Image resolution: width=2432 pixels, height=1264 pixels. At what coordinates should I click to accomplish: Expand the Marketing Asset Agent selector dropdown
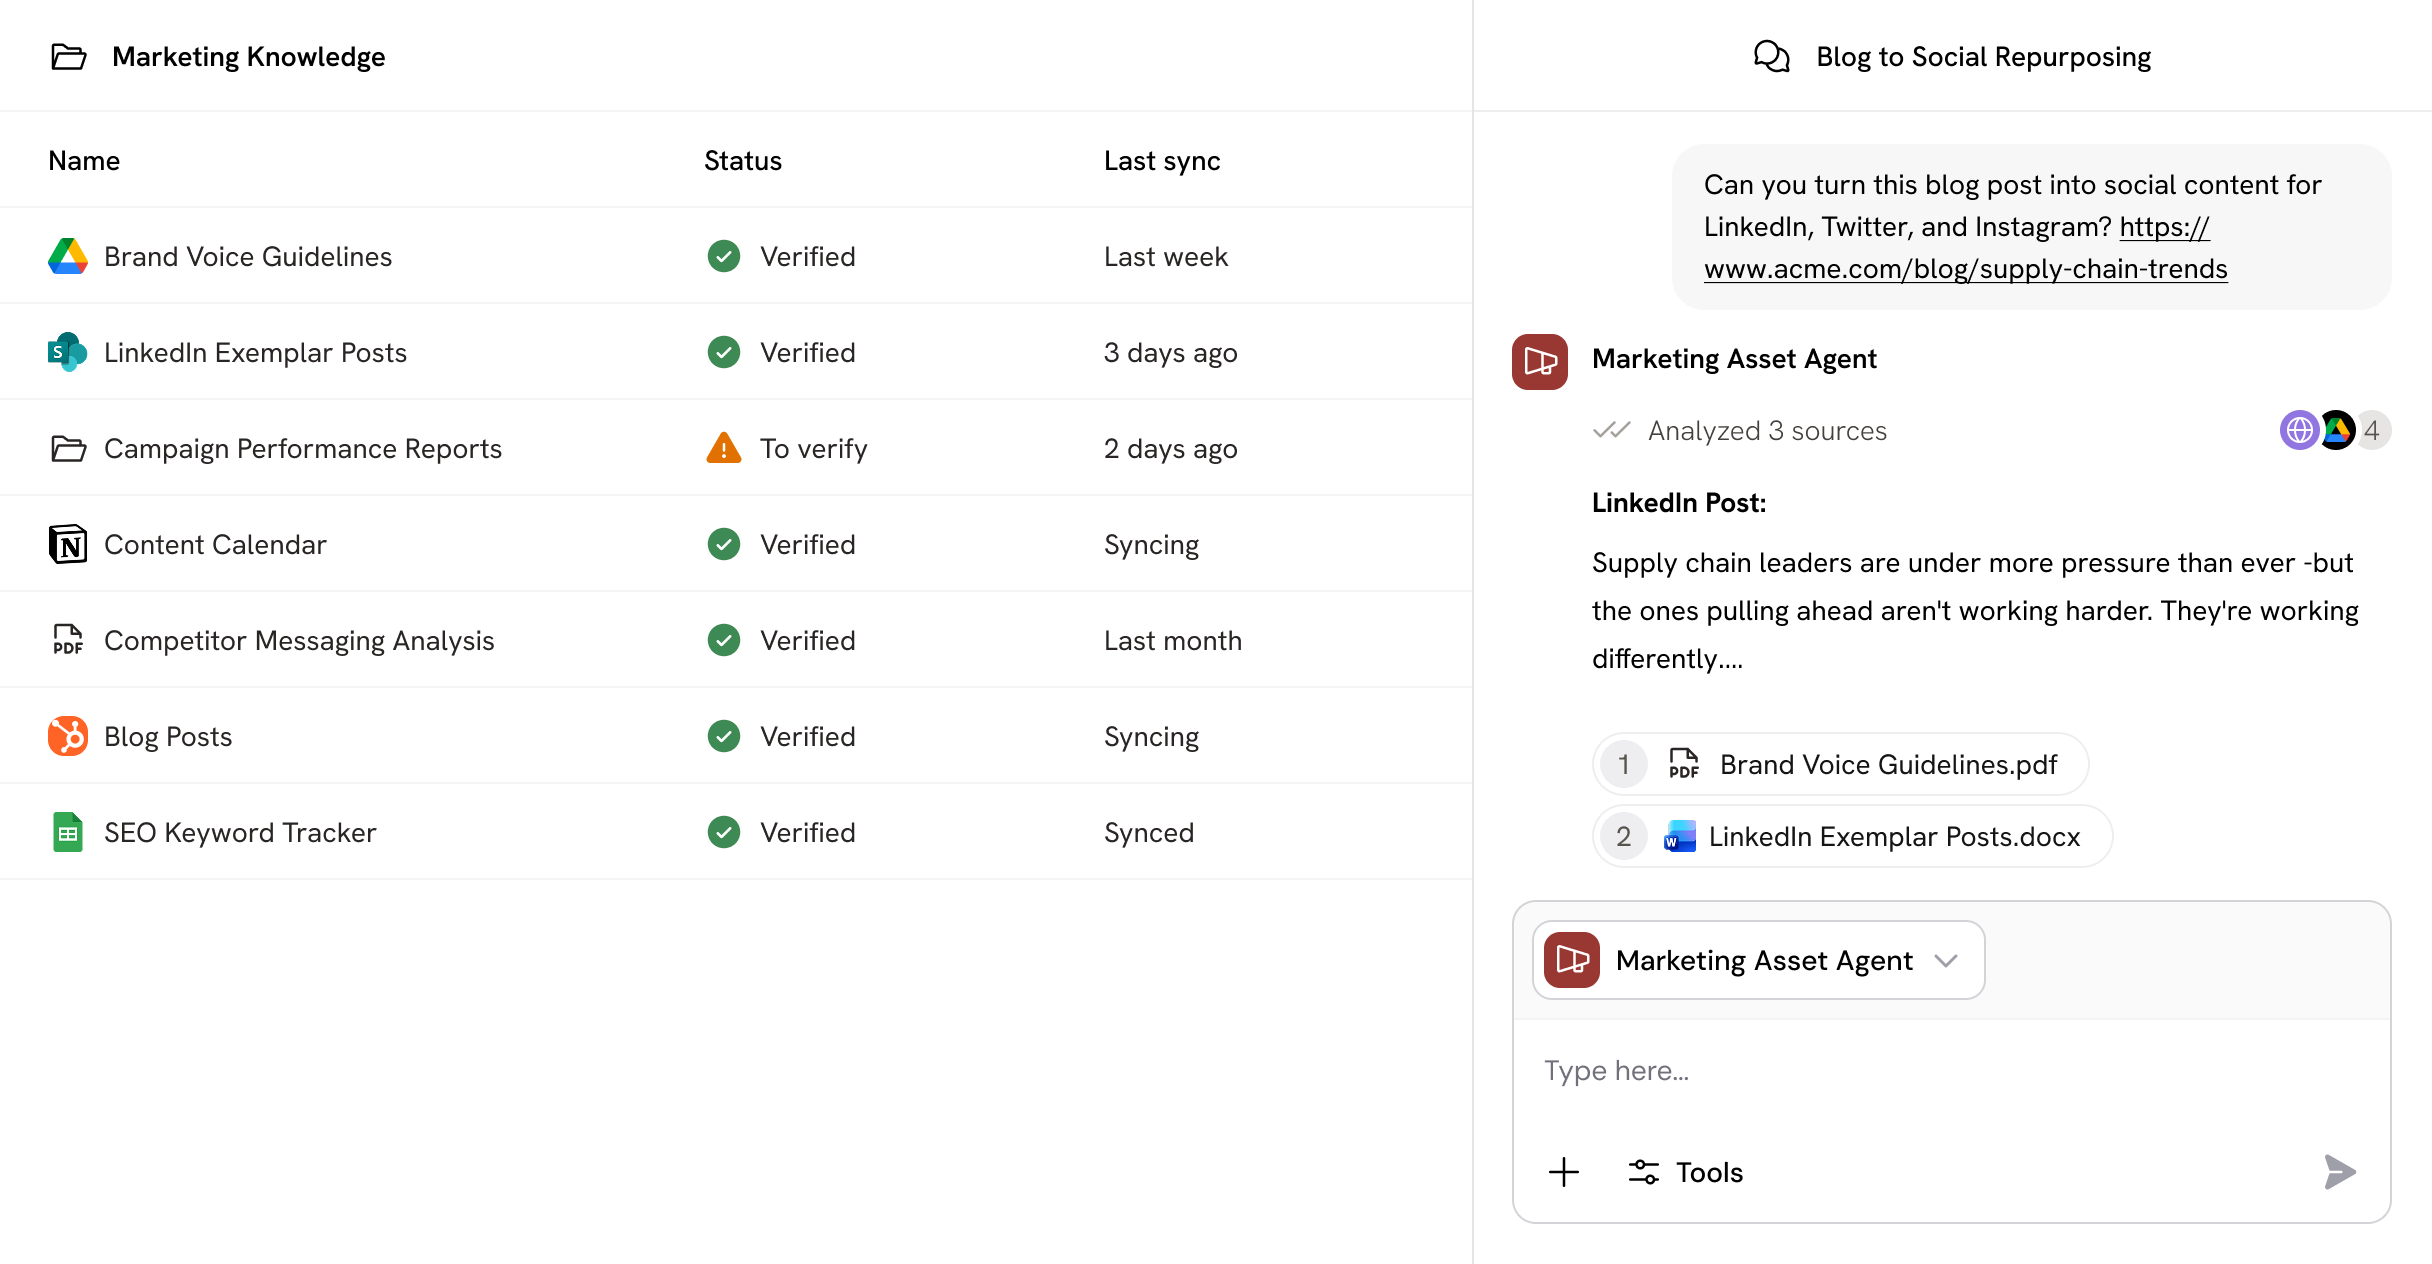pos(1946,960)
